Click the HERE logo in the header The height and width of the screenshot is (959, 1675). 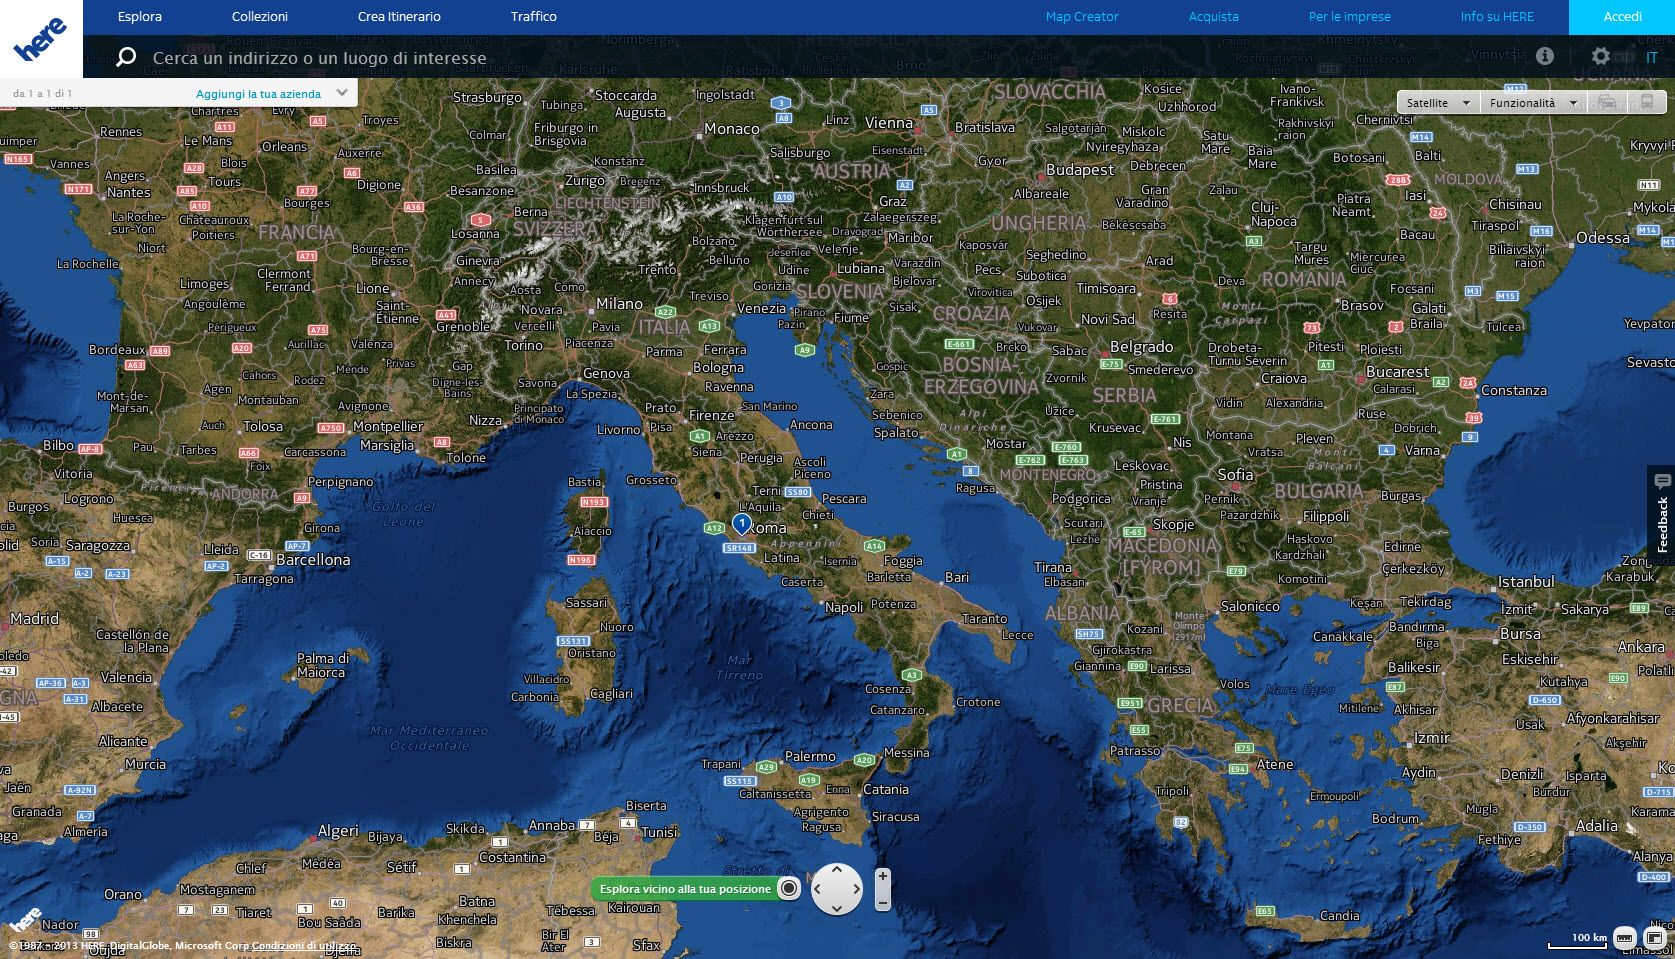click(40, 39)
